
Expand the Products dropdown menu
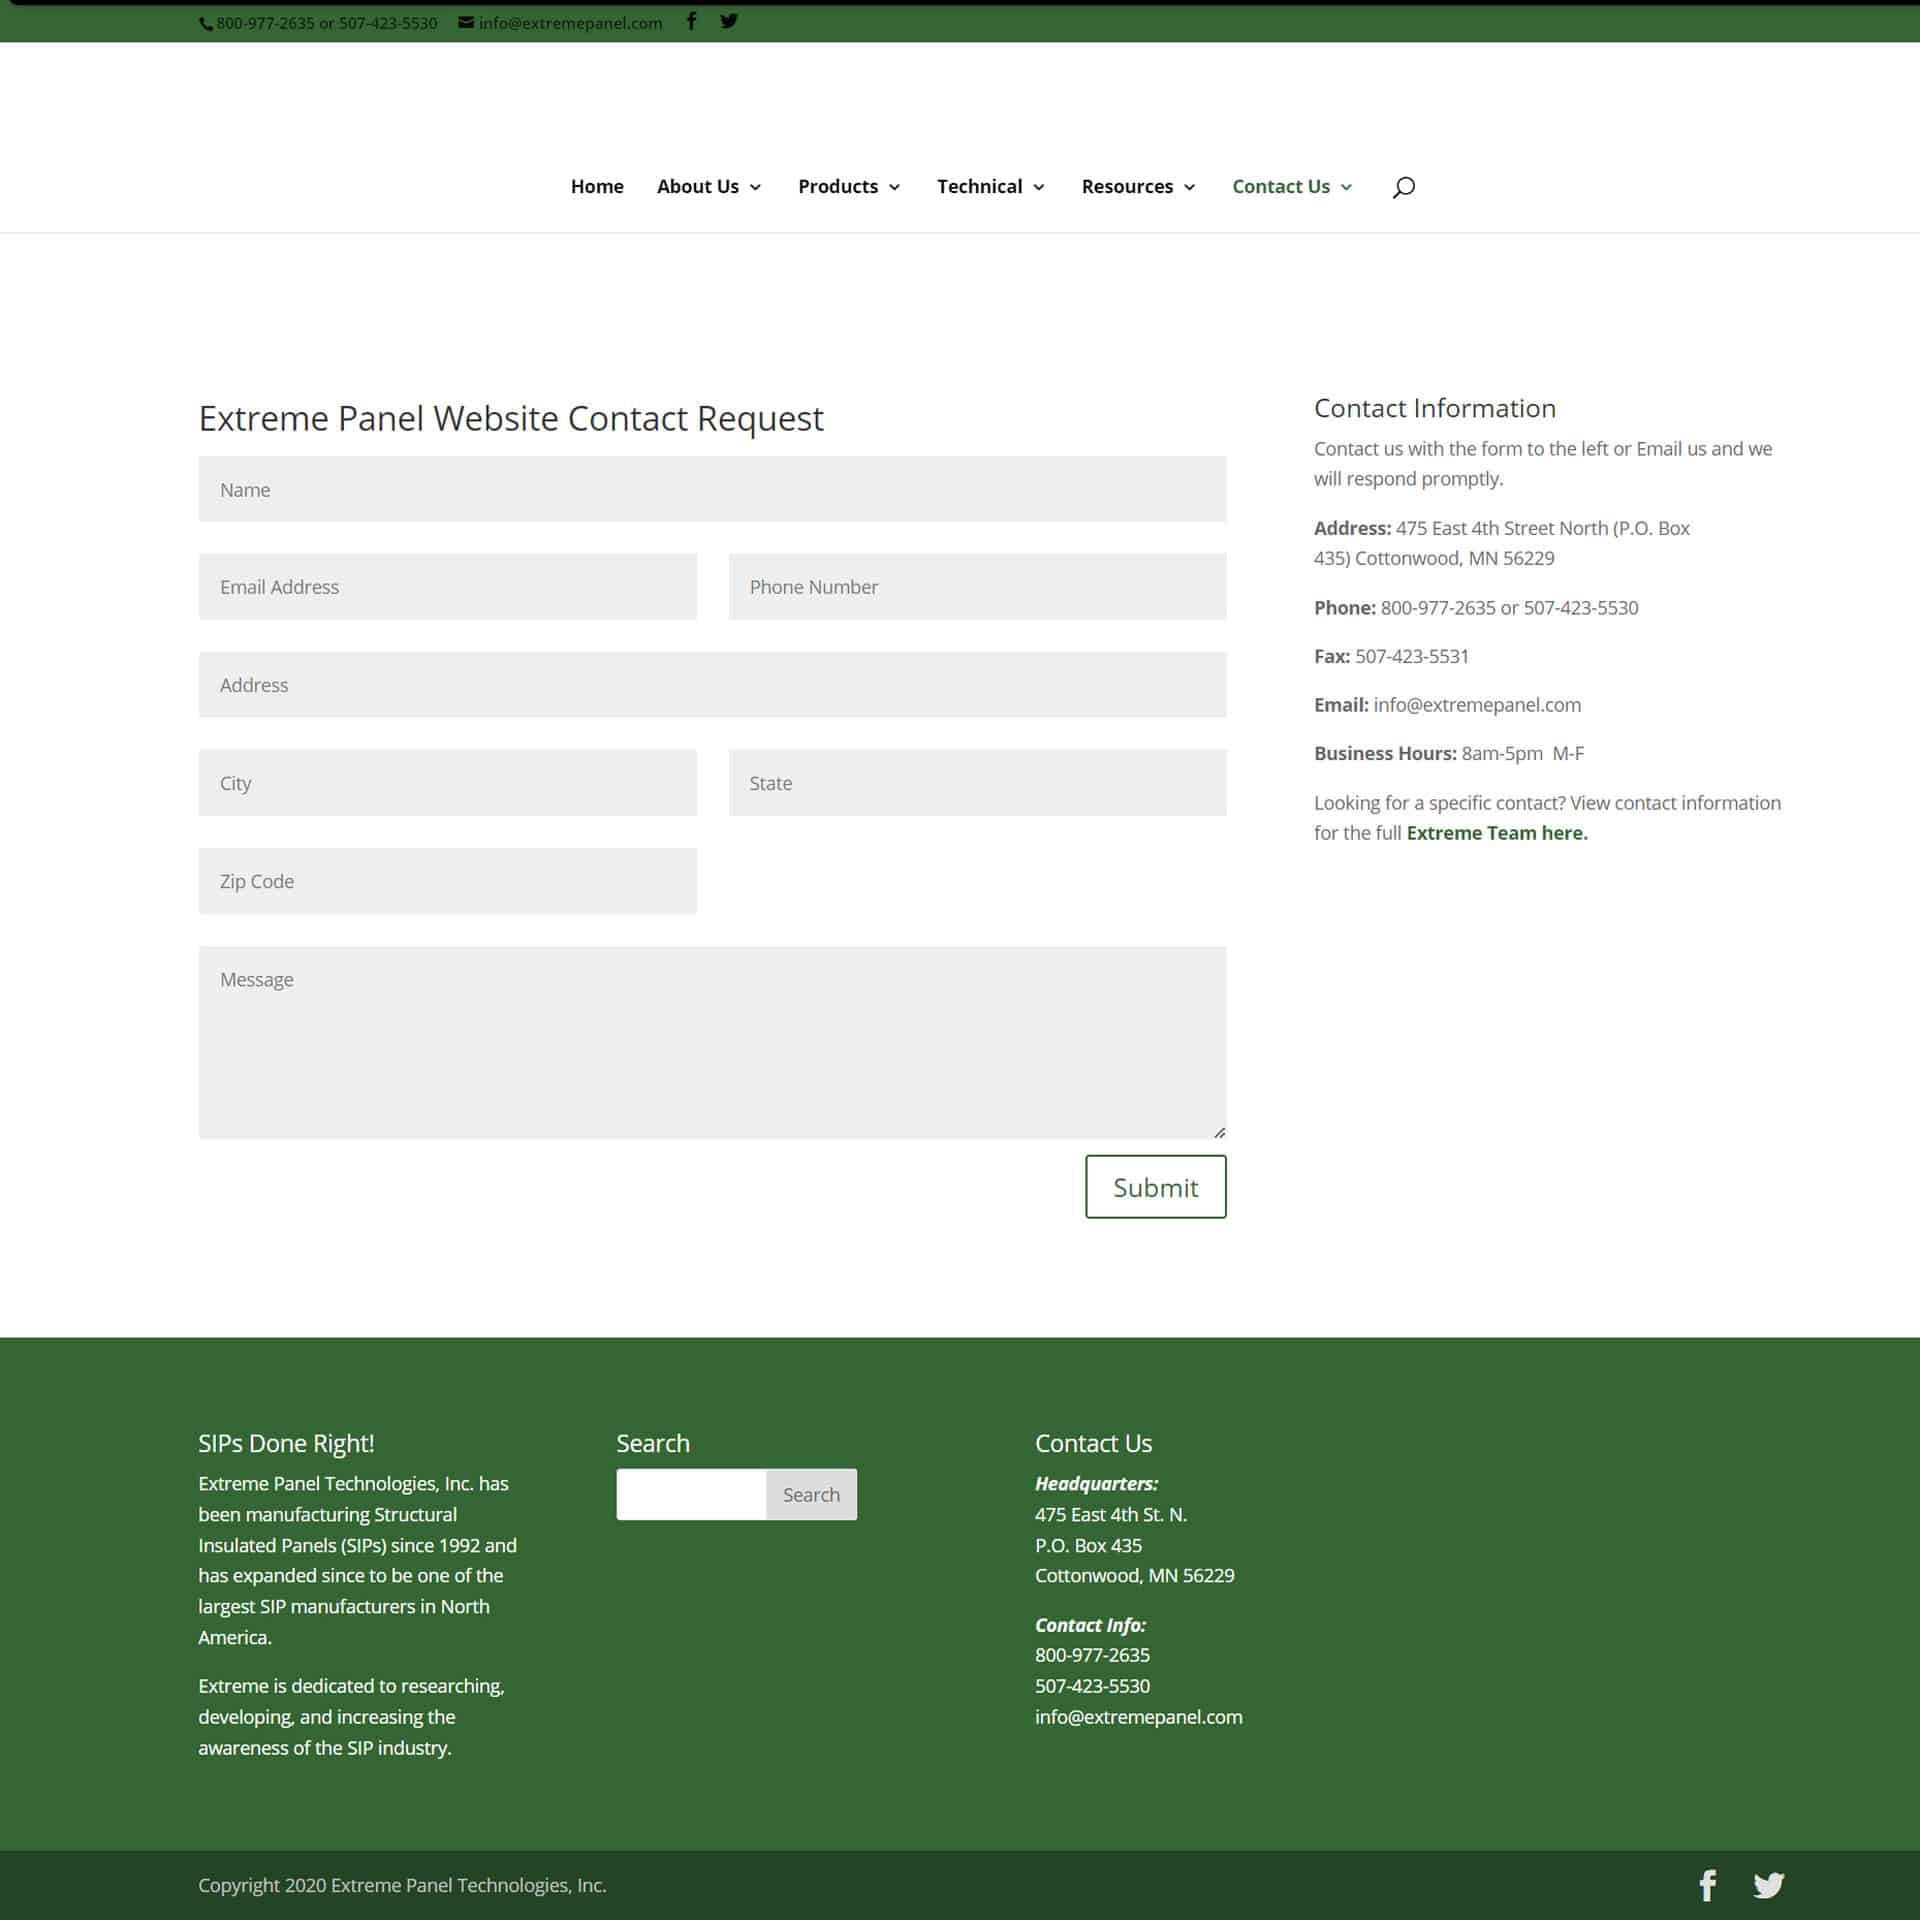click(849, 187)
